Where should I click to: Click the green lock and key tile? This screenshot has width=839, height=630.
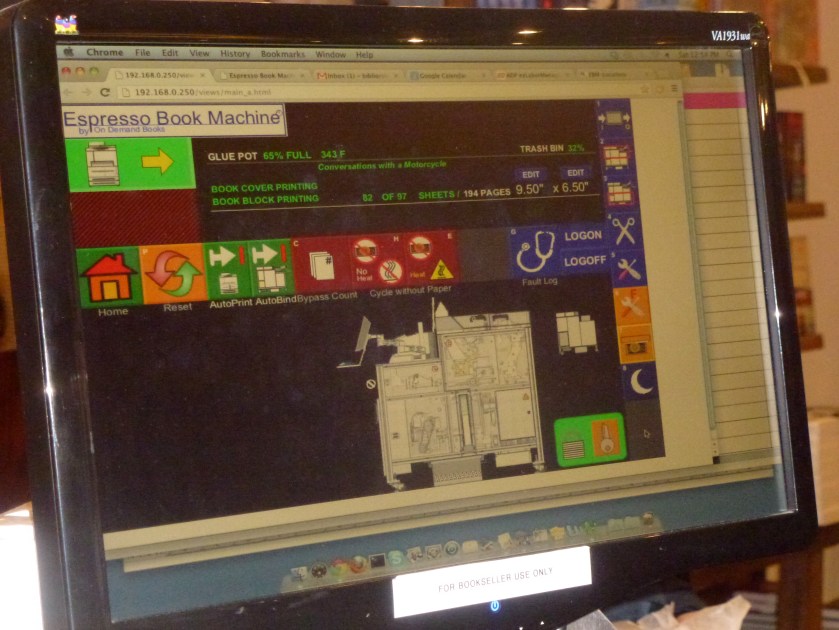[x=590, y=438]
